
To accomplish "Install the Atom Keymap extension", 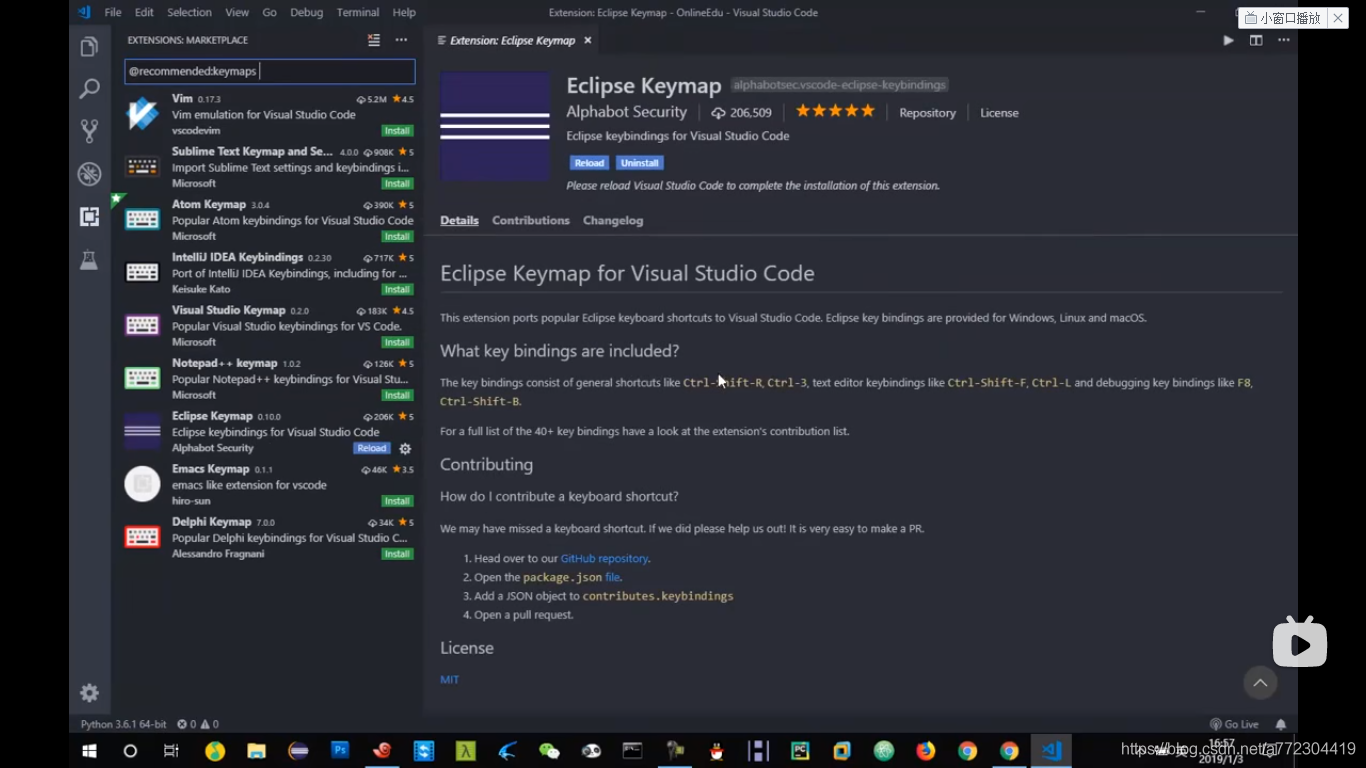I will (x=397, y=237).
